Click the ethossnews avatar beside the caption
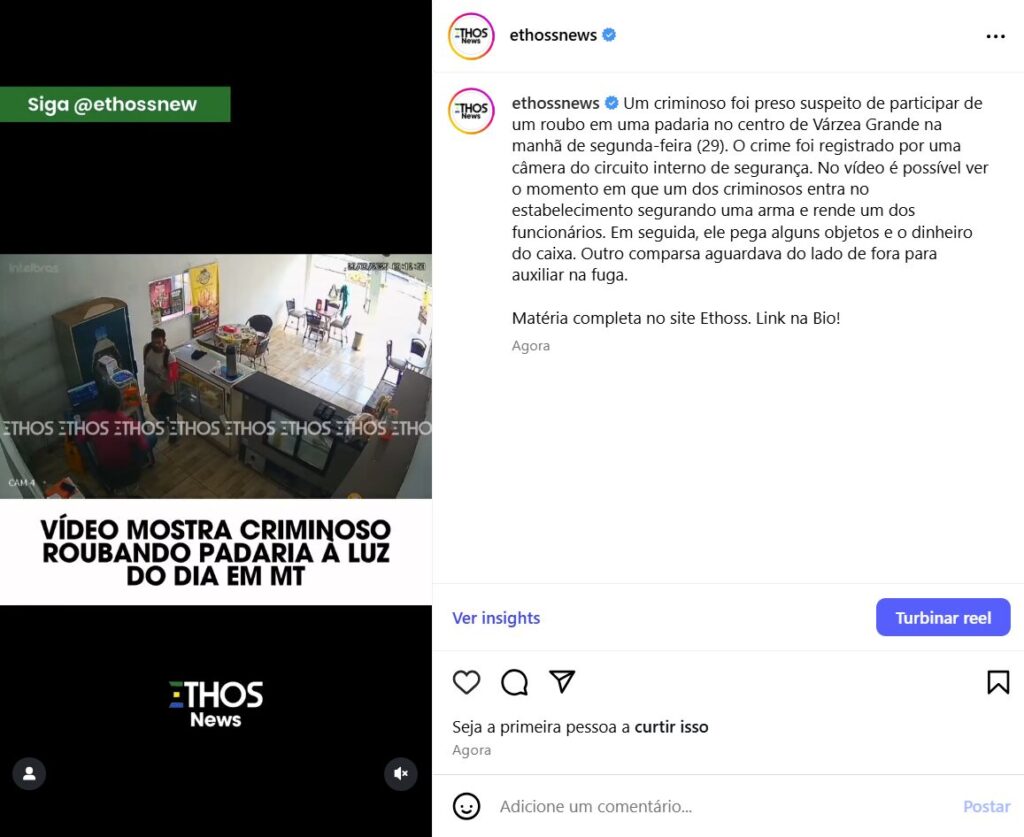Image resolution: width=1024 pixels, height=837 pixels. 471,111
